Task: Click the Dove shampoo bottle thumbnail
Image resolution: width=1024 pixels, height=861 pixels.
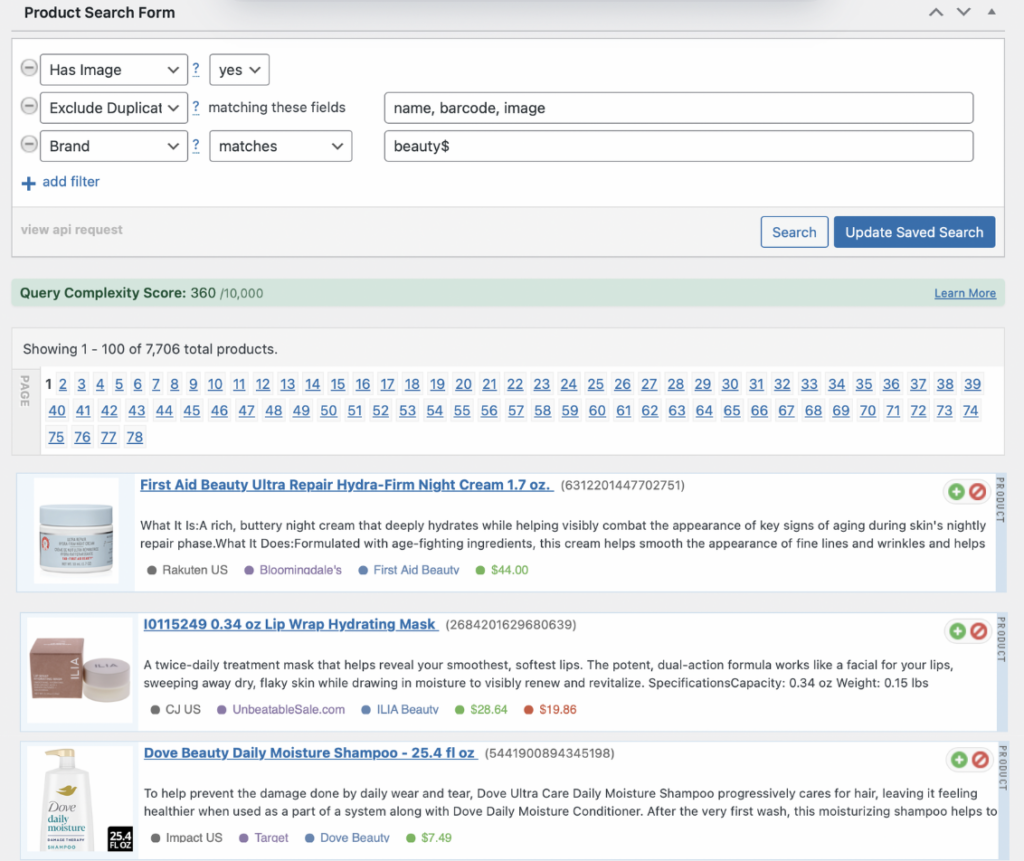Action: point(80,800)
